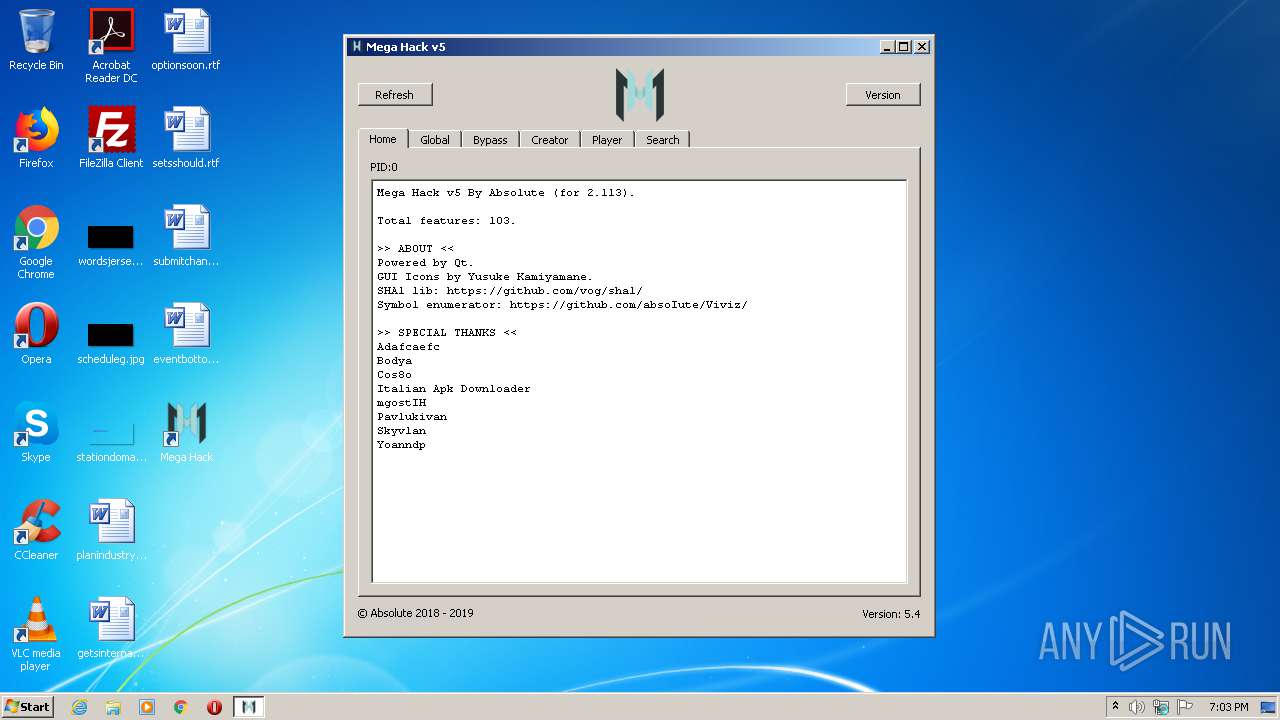Switch to the Player tab

607,140
